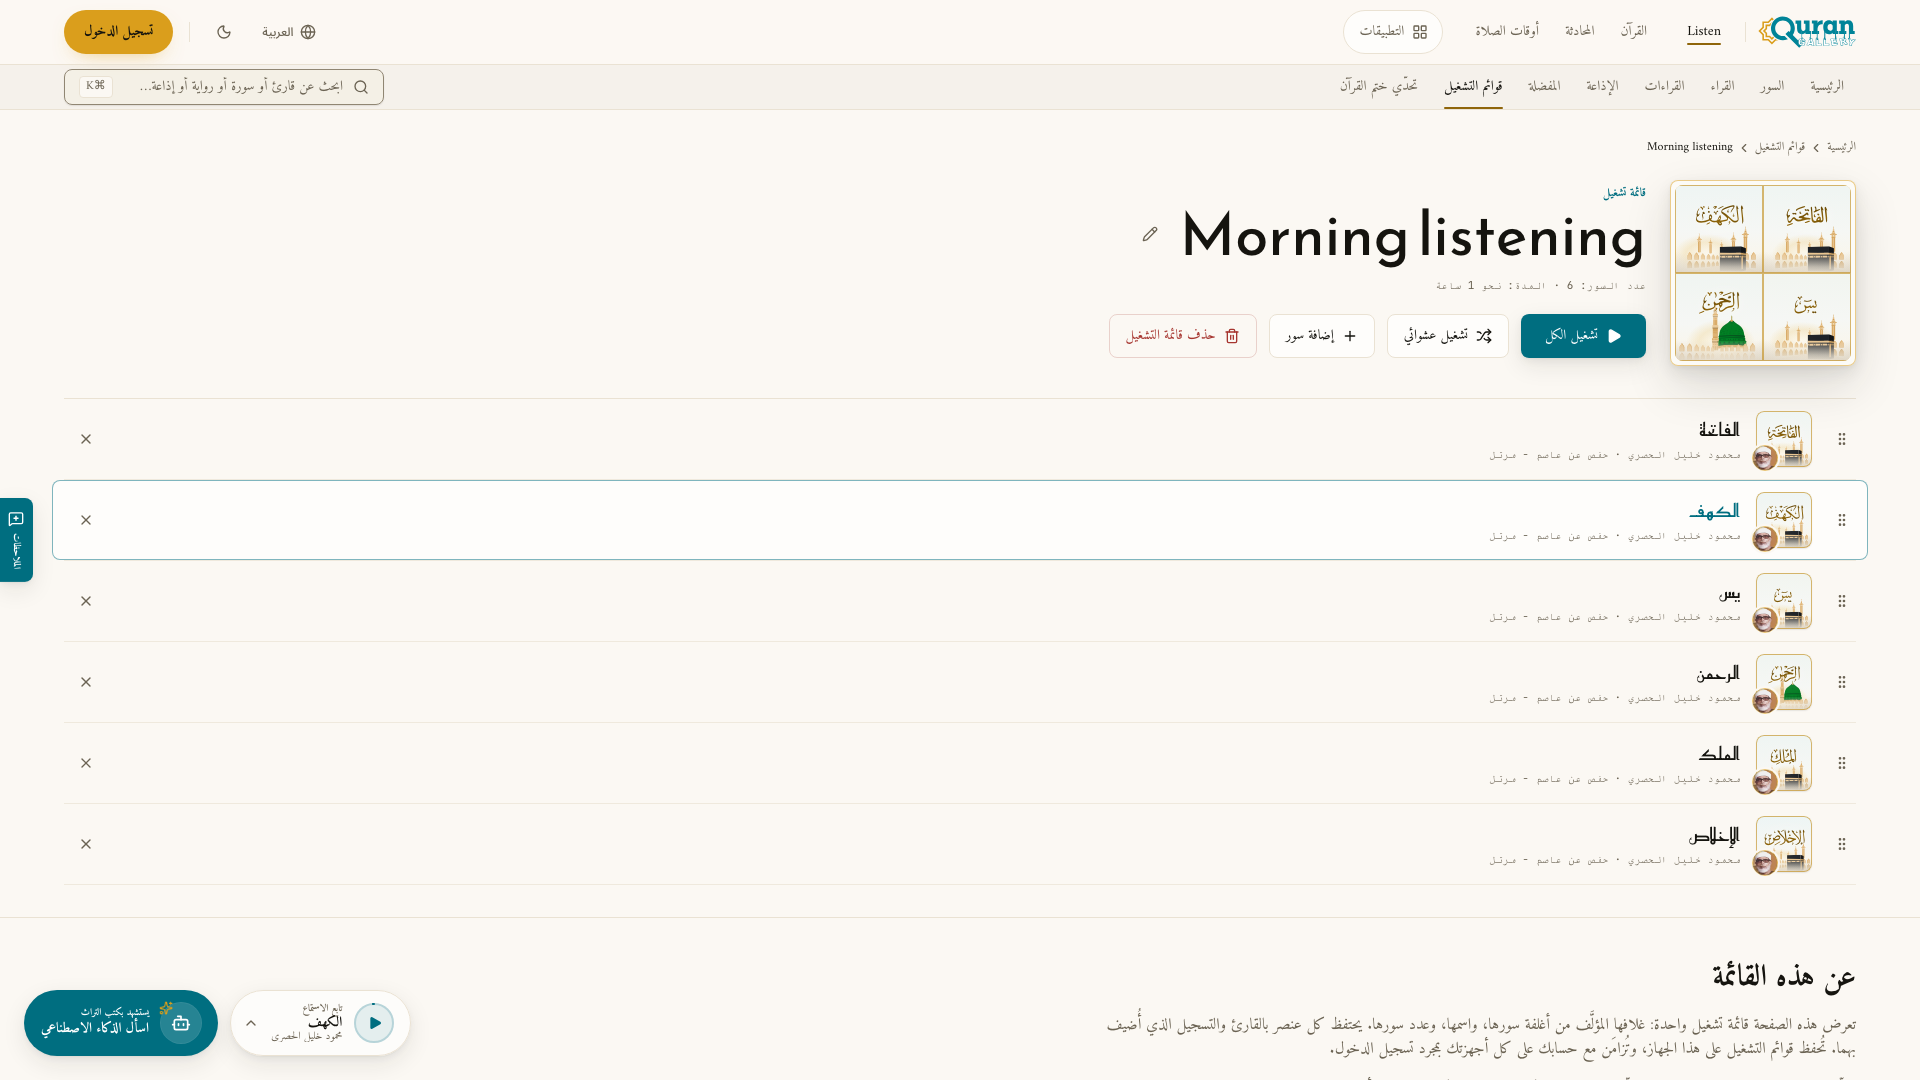Expand the mini player with chevron
Viewport: 1920px width, 1080px height.
pyautogui.click(x=251, y=1023)
